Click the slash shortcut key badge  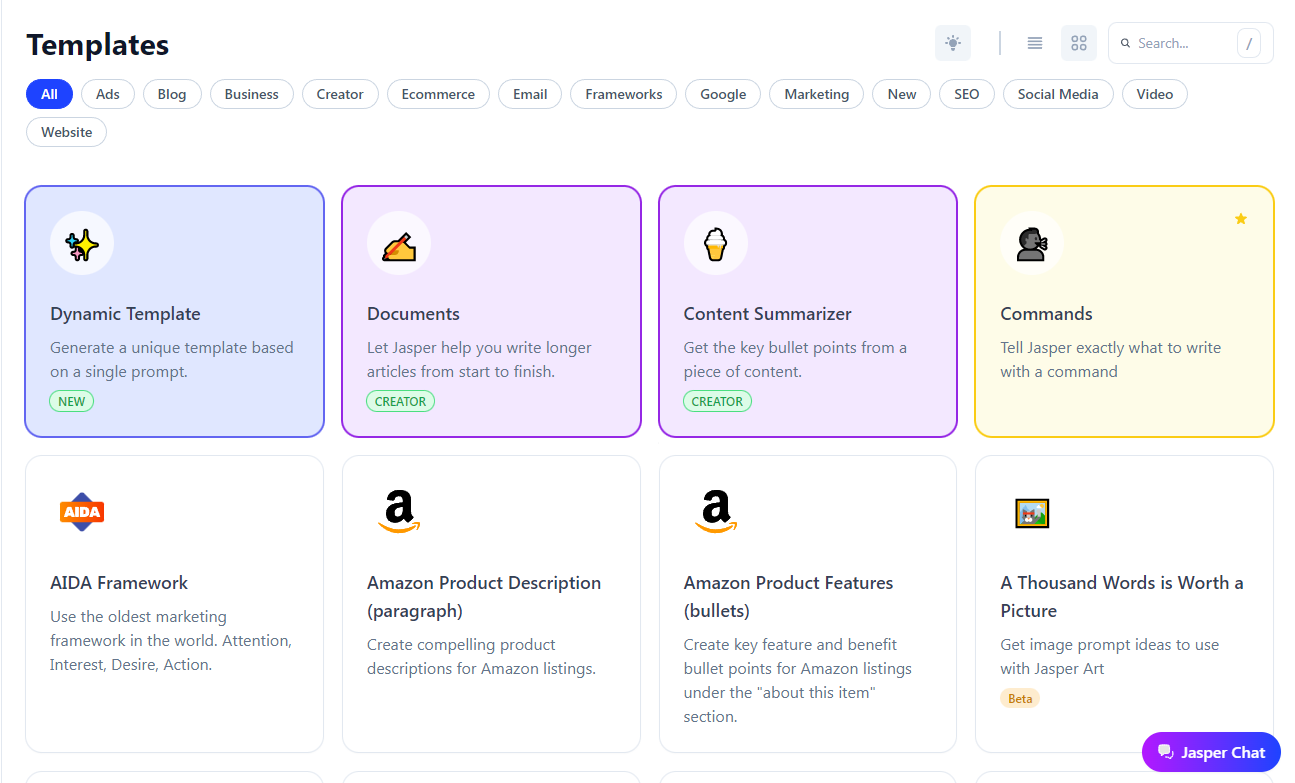(1249, 43)
